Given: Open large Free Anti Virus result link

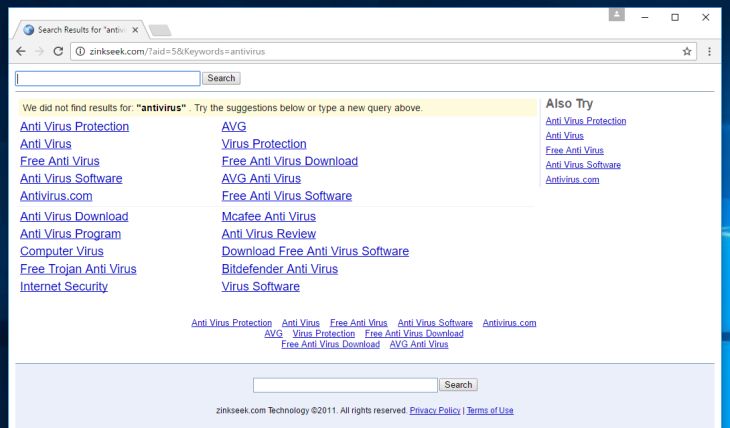Looking at the screenshot, I should tap(60, 161).
